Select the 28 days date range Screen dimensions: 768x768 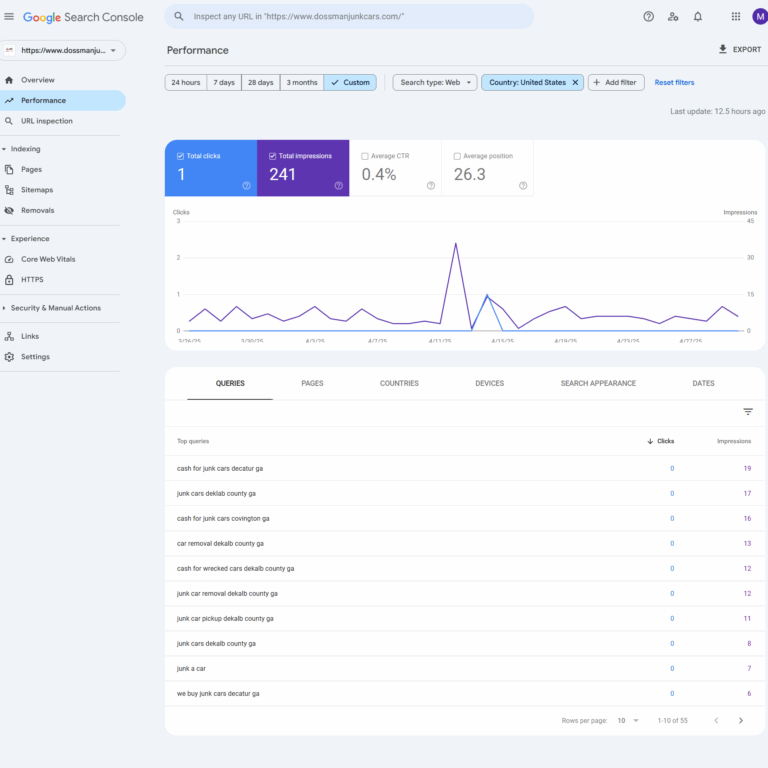(x=260, y=83)
